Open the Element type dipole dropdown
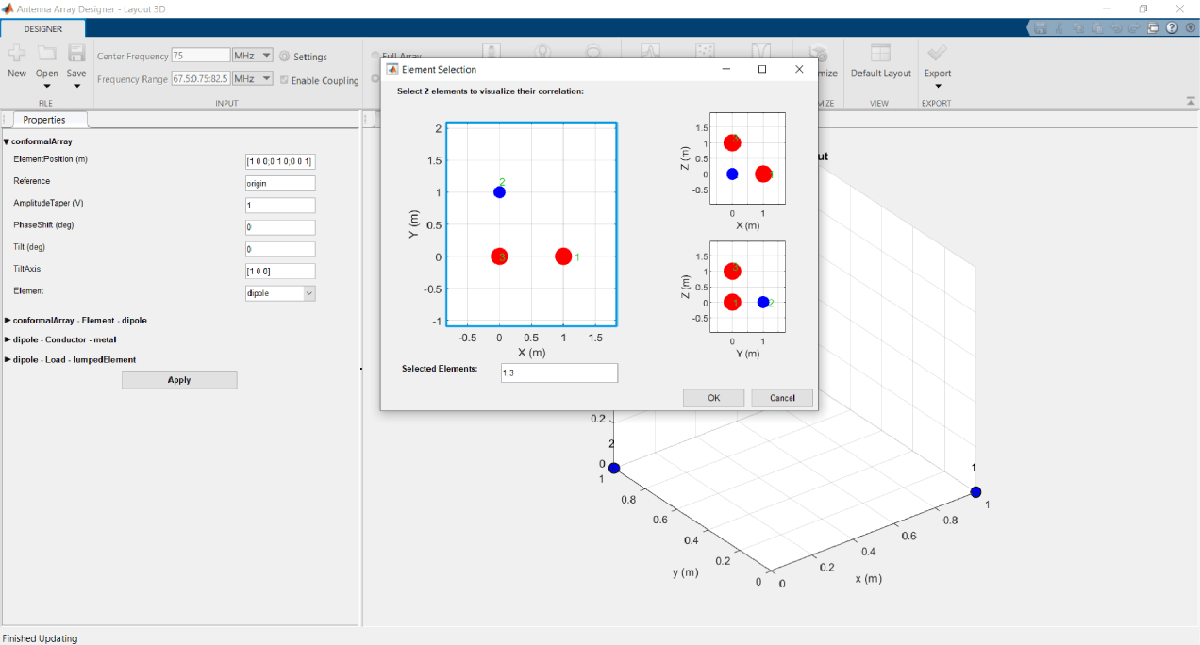Image resolution: width=1200 pixels, height=645 pixels. point(280,293)
